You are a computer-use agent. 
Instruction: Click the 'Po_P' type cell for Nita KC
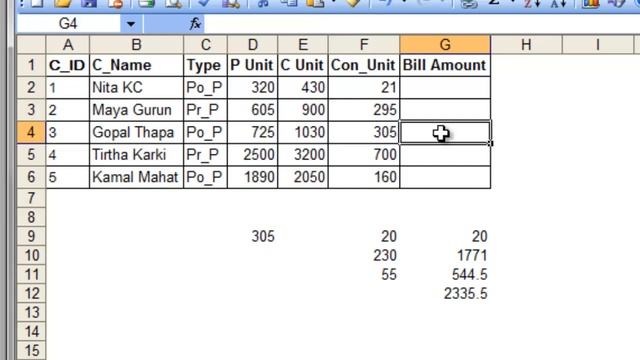(x=205, y=87)
